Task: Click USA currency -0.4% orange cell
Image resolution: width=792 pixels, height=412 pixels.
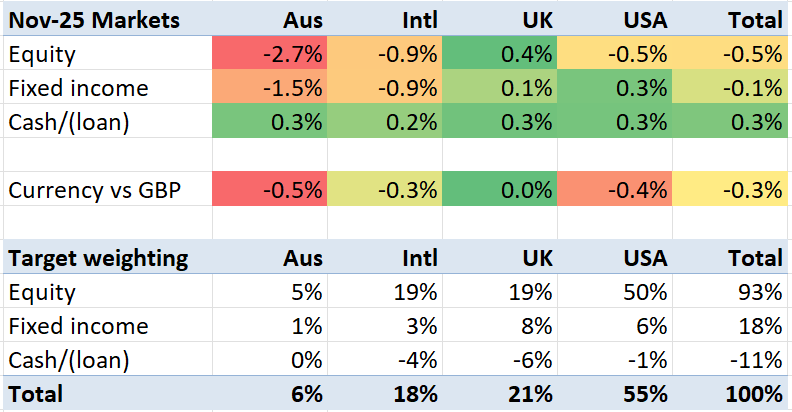Action: [x=615, y=190]
